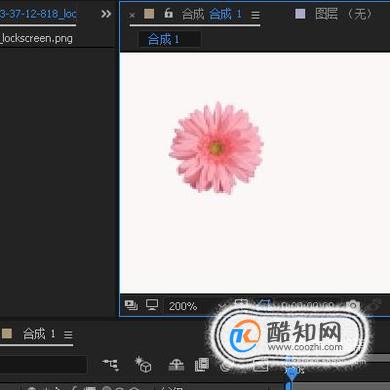This screenshot has height=390, width=390.
Task: Switch to the 合成 合成 1 viewer tab
Action: pos(211,14)
